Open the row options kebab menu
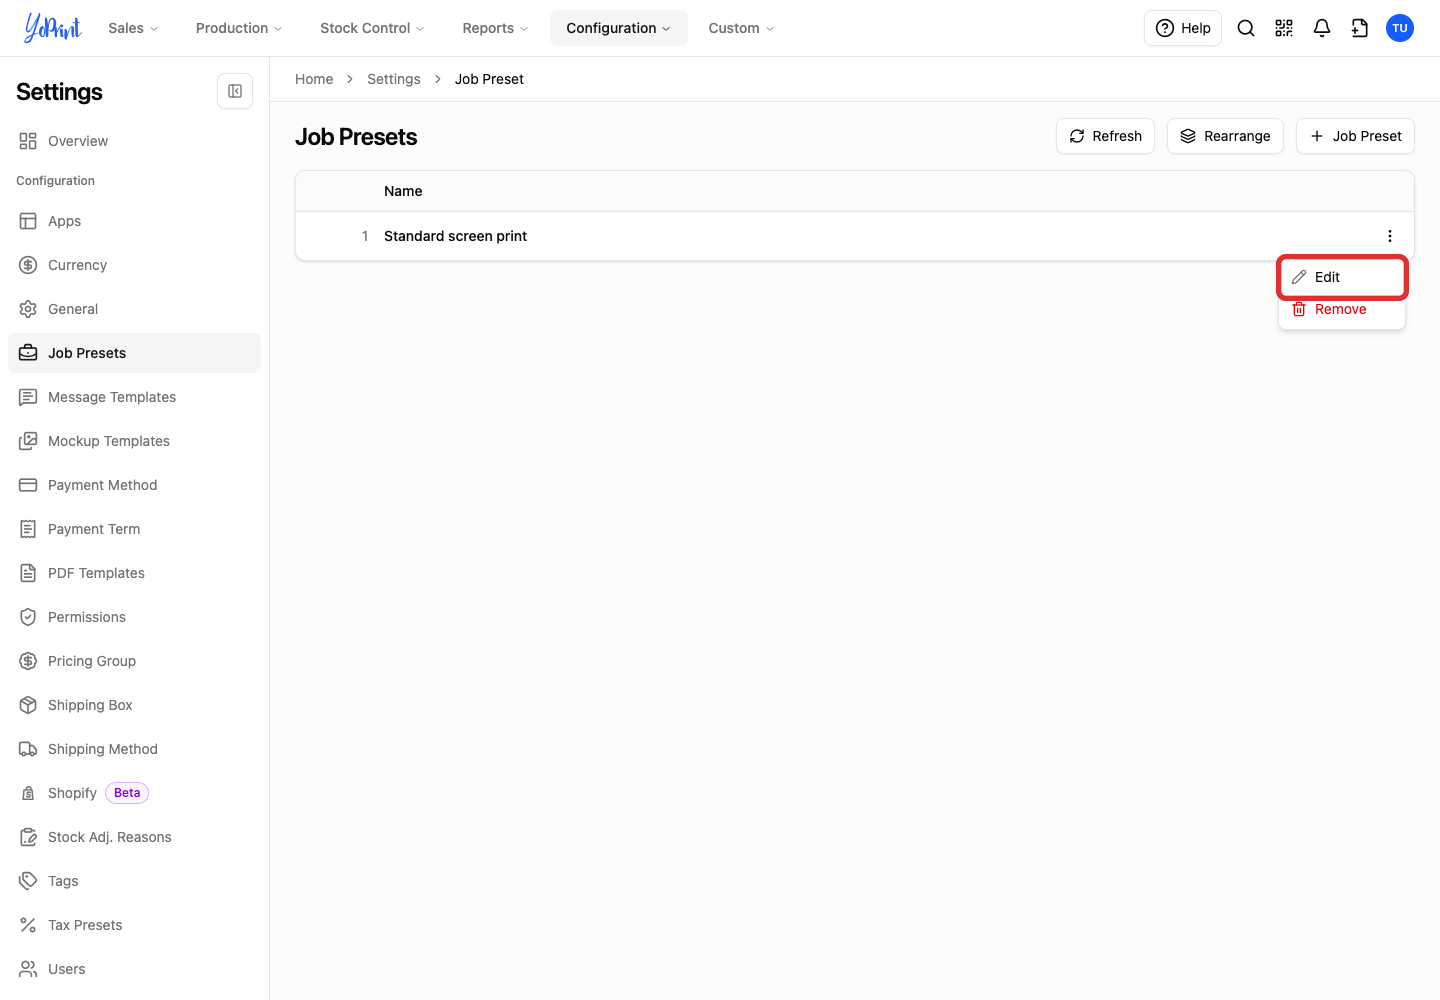The height and width of the screenshot is (1000, 1440). click(1390, 236)
